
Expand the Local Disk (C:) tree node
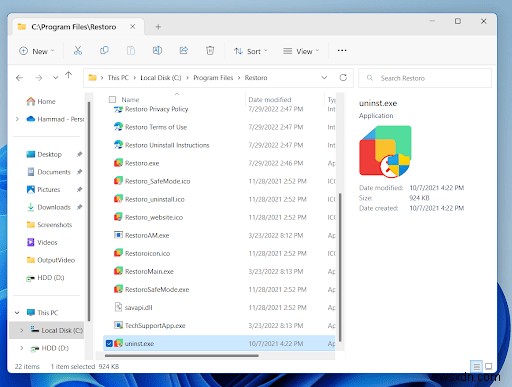[x=22, y=330]
